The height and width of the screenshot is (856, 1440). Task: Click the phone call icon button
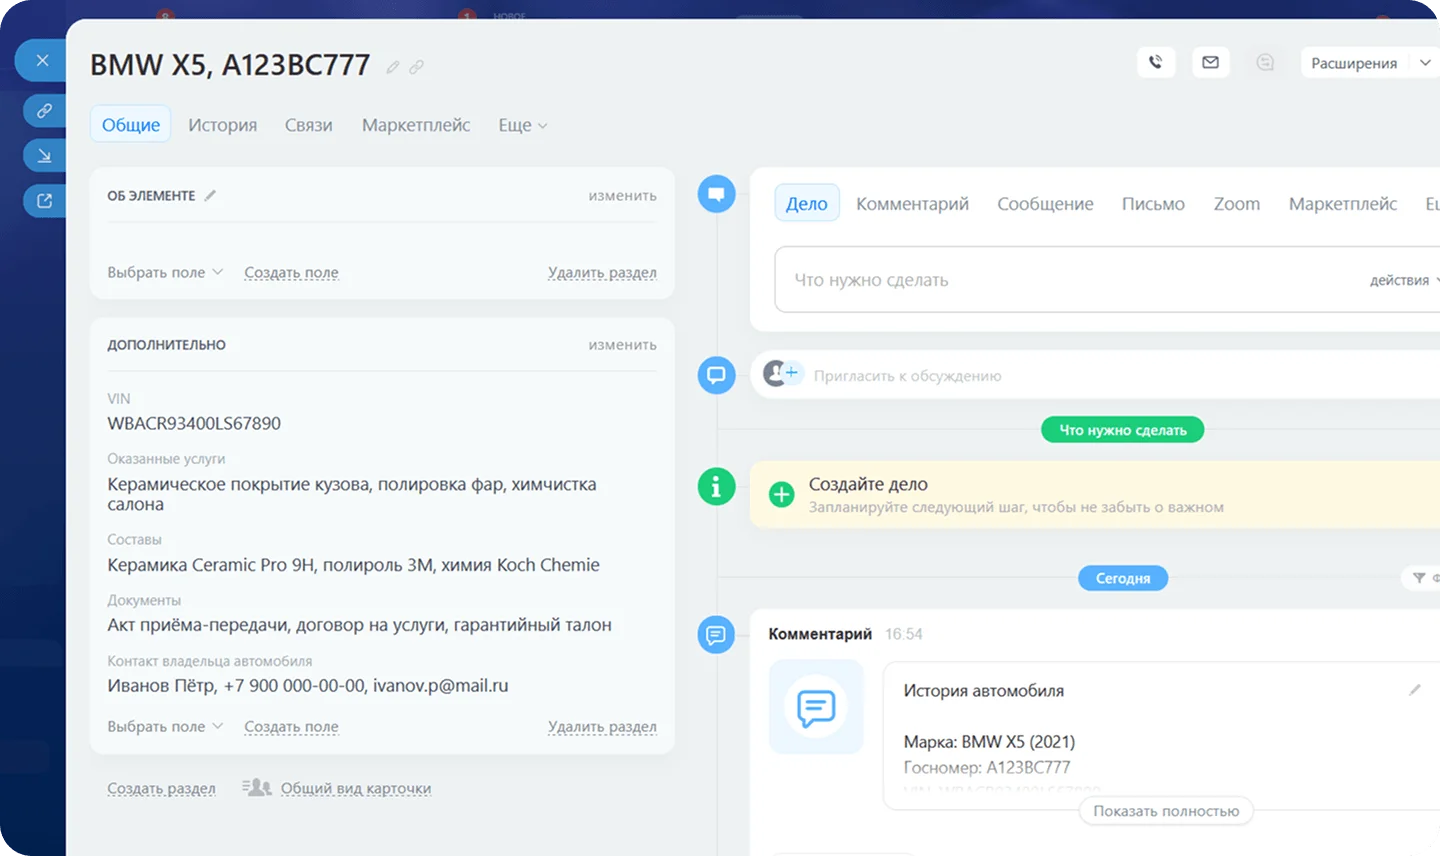[x=1156, y=62]
